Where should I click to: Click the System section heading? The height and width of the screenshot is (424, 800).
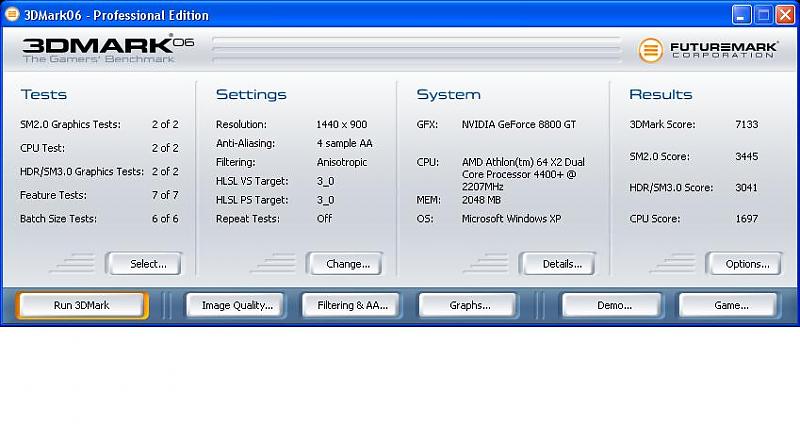(448, 94)
